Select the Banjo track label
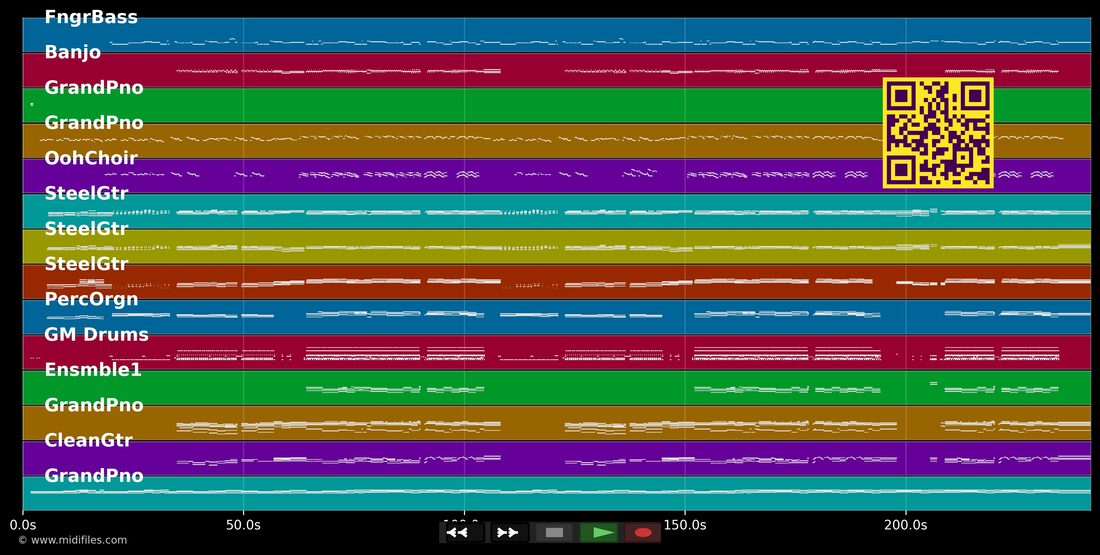 coord(73,53)
